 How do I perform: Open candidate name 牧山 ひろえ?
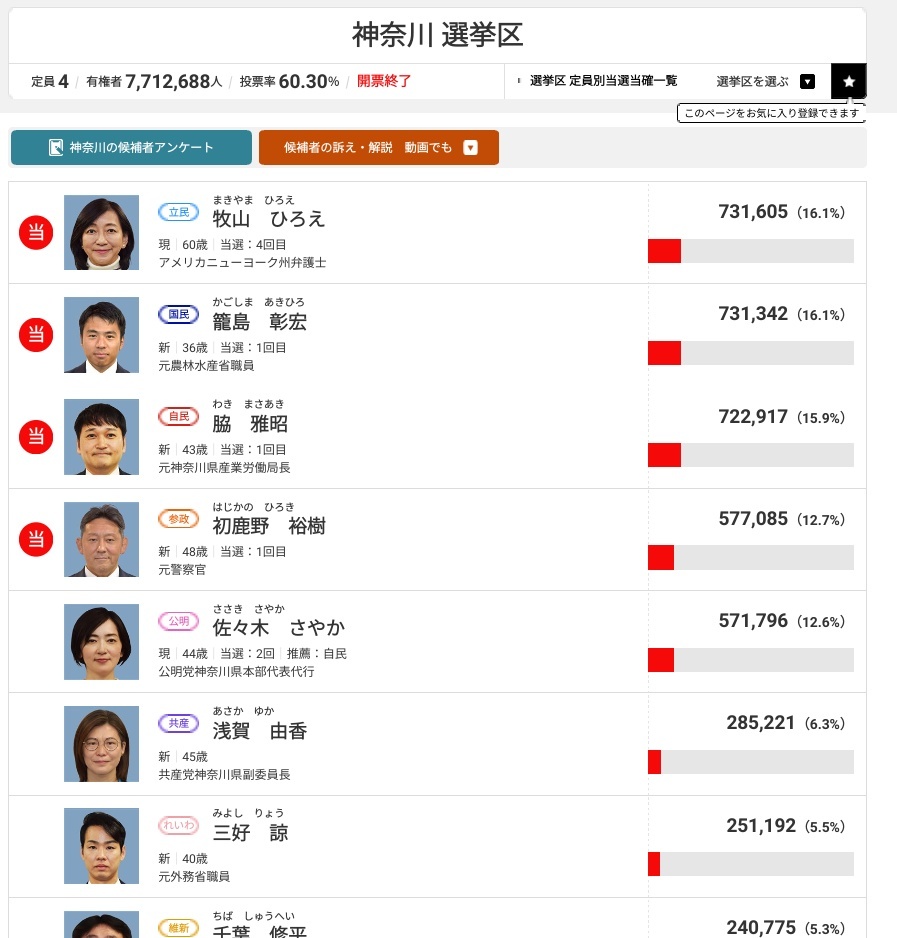(x=269, y=219)
